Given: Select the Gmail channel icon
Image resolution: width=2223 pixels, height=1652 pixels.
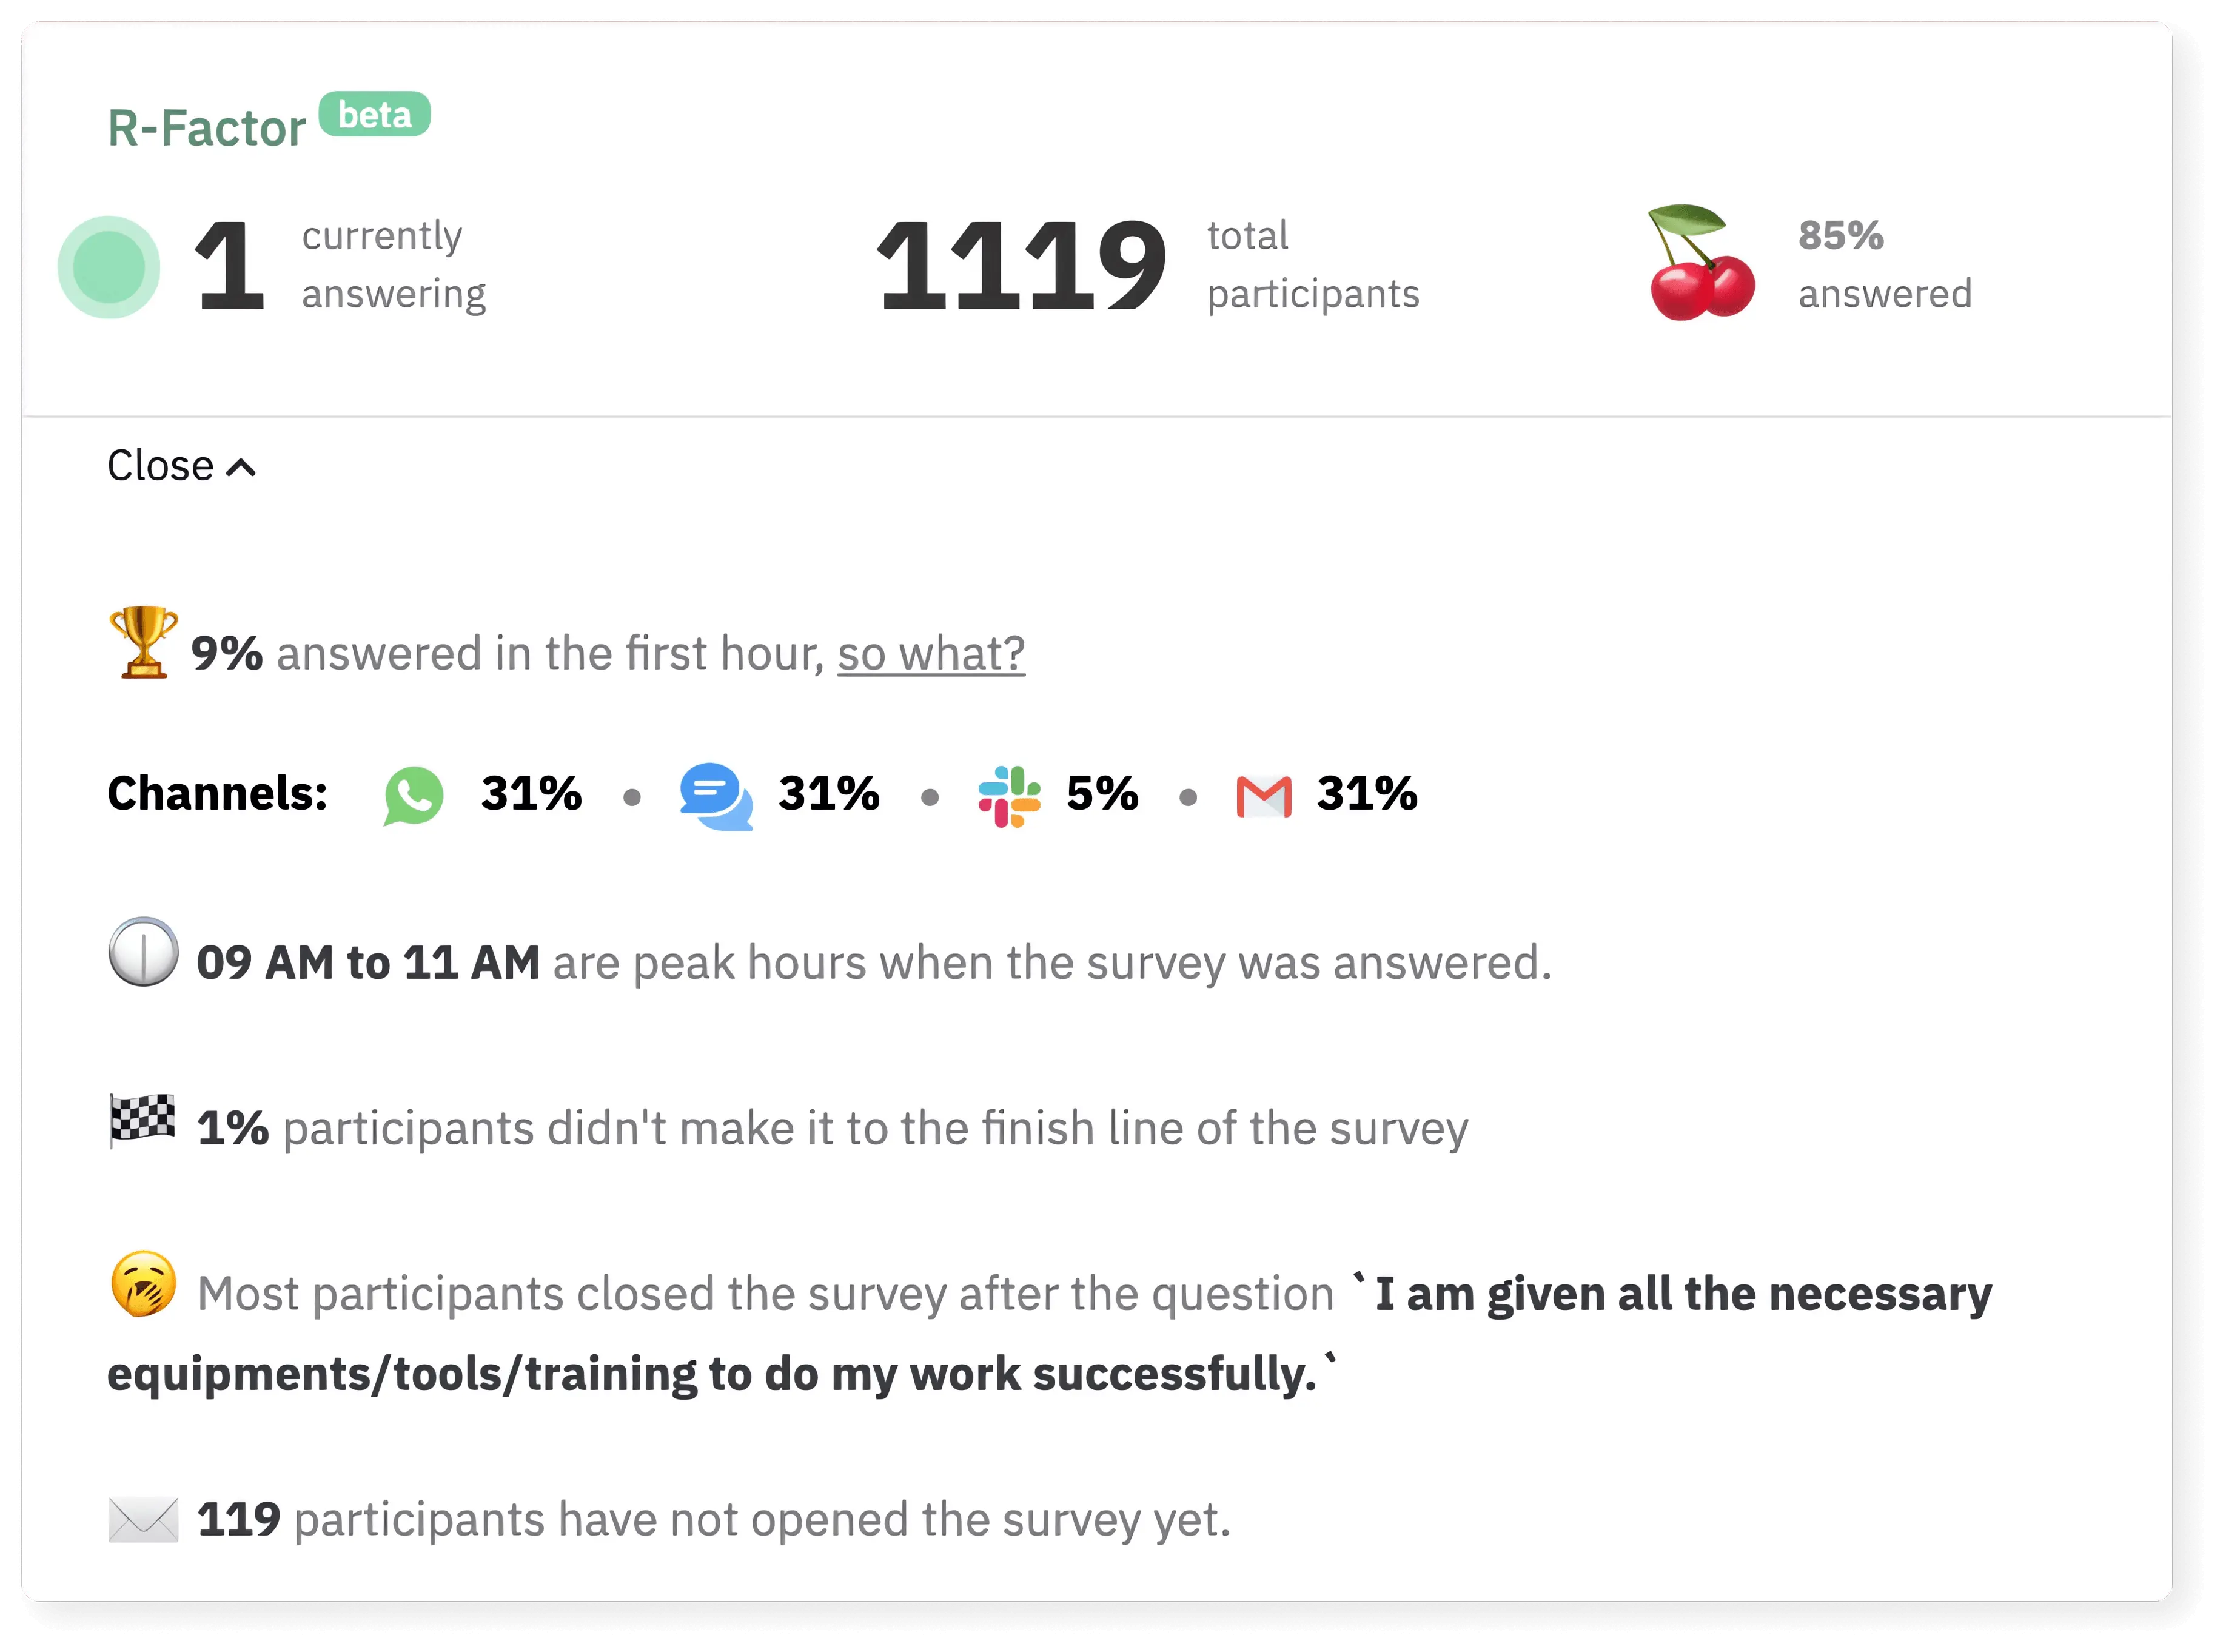Looking at the screenshot, I should point(1263,795).
